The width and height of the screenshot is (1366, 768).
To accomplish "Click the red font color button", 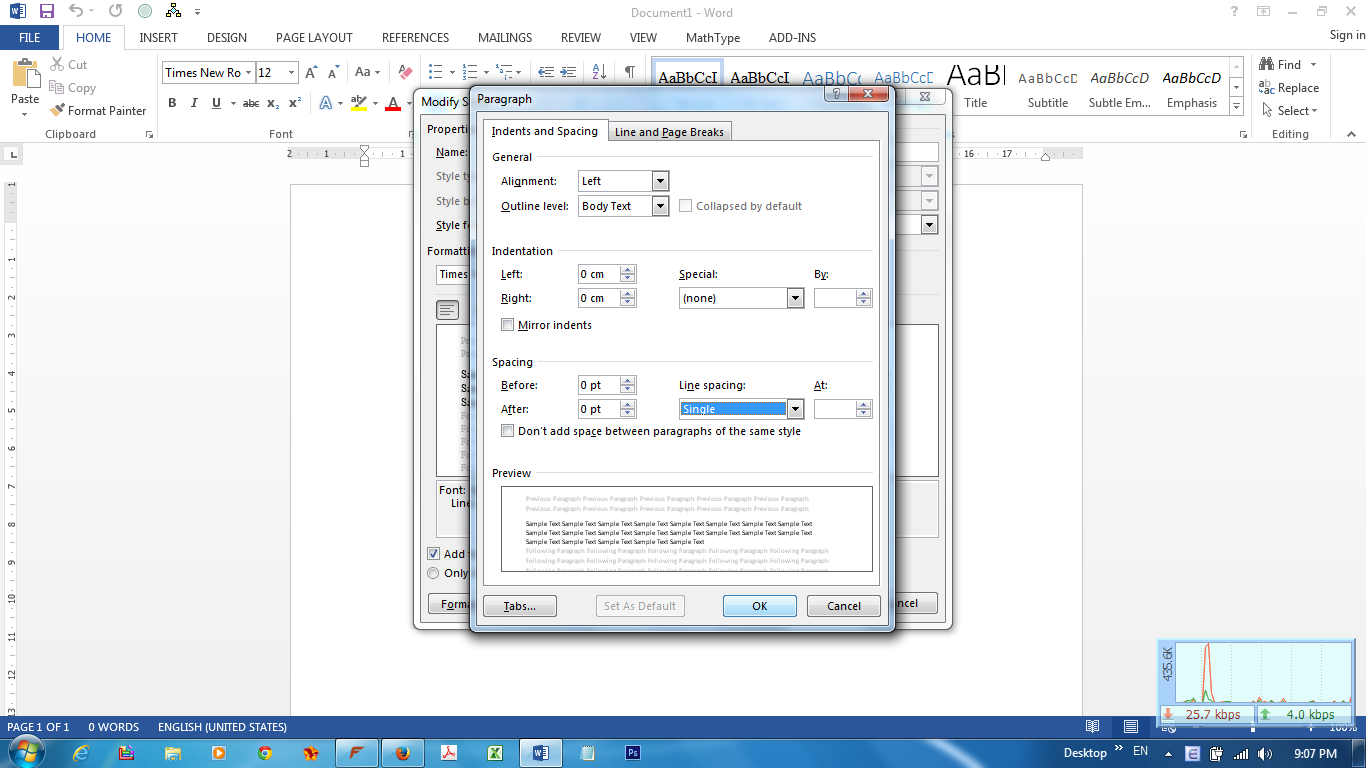I will [x=393, y=103].
